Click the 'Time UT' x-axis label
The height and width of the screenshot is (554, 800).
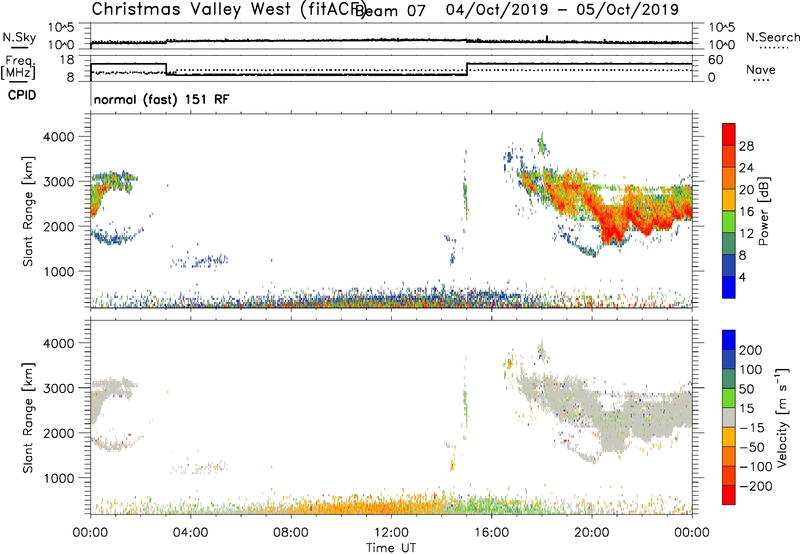(391, 548)
